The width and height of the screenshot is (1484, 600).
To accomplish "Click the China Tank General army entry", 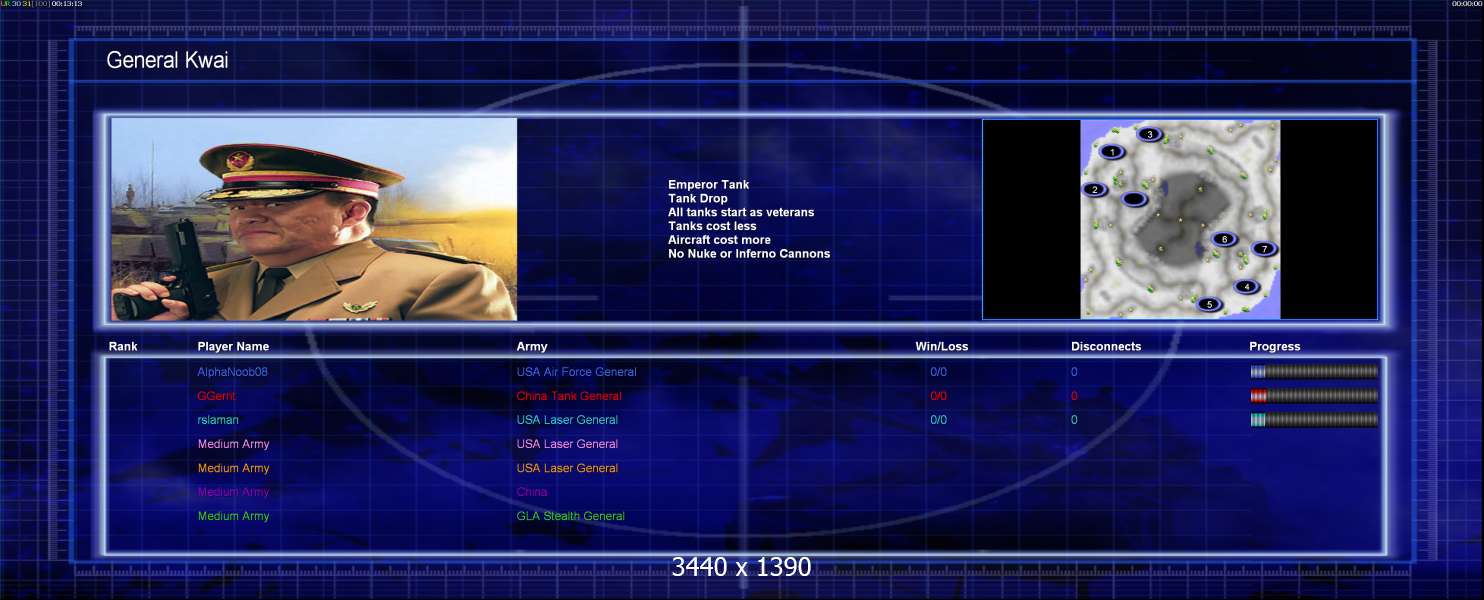I will click(x=568, y=396).
